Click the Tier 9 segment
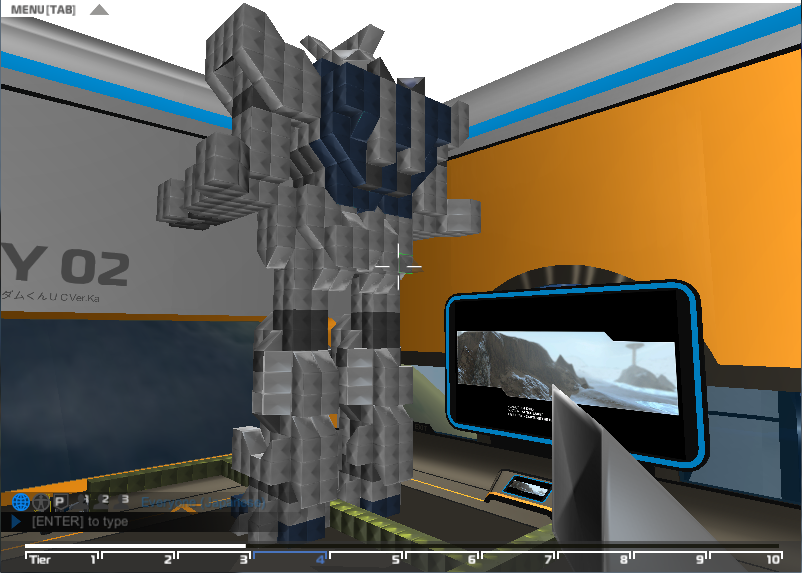Image resolution: width=802 pixels, height=573 pixels. pos(671,559)
